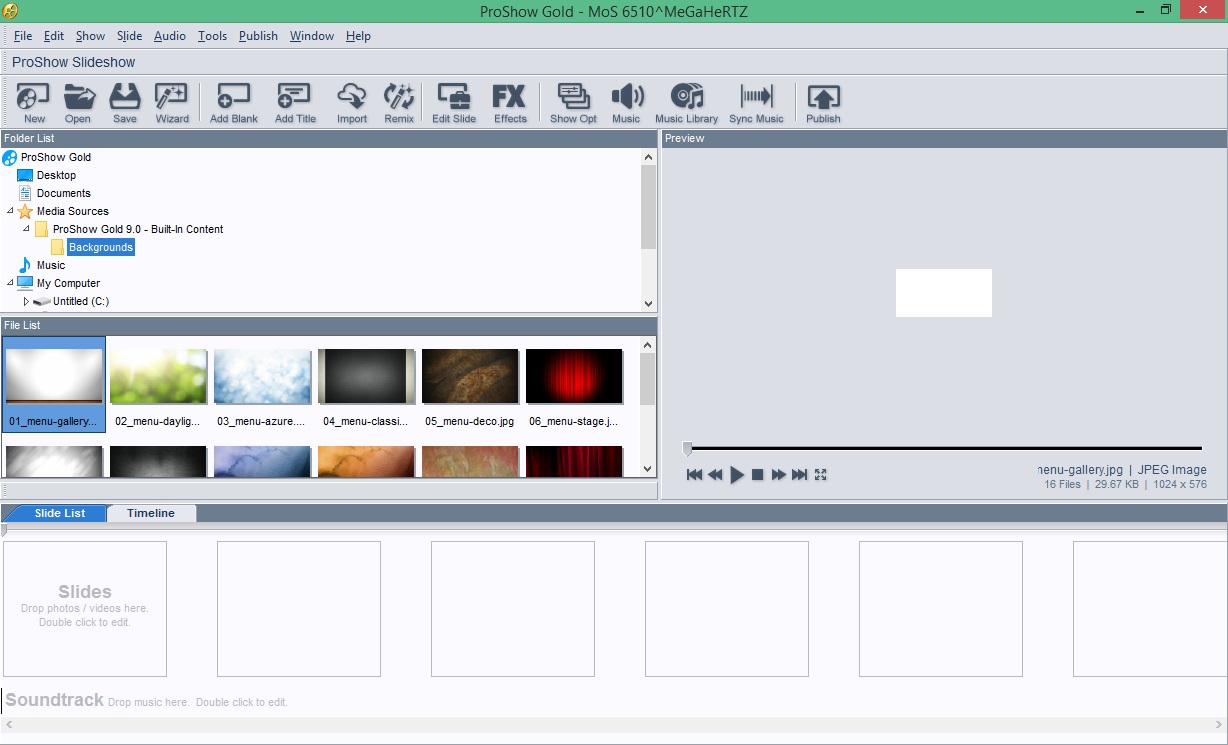Click the Sync Music icon

(x=756, y=103)
